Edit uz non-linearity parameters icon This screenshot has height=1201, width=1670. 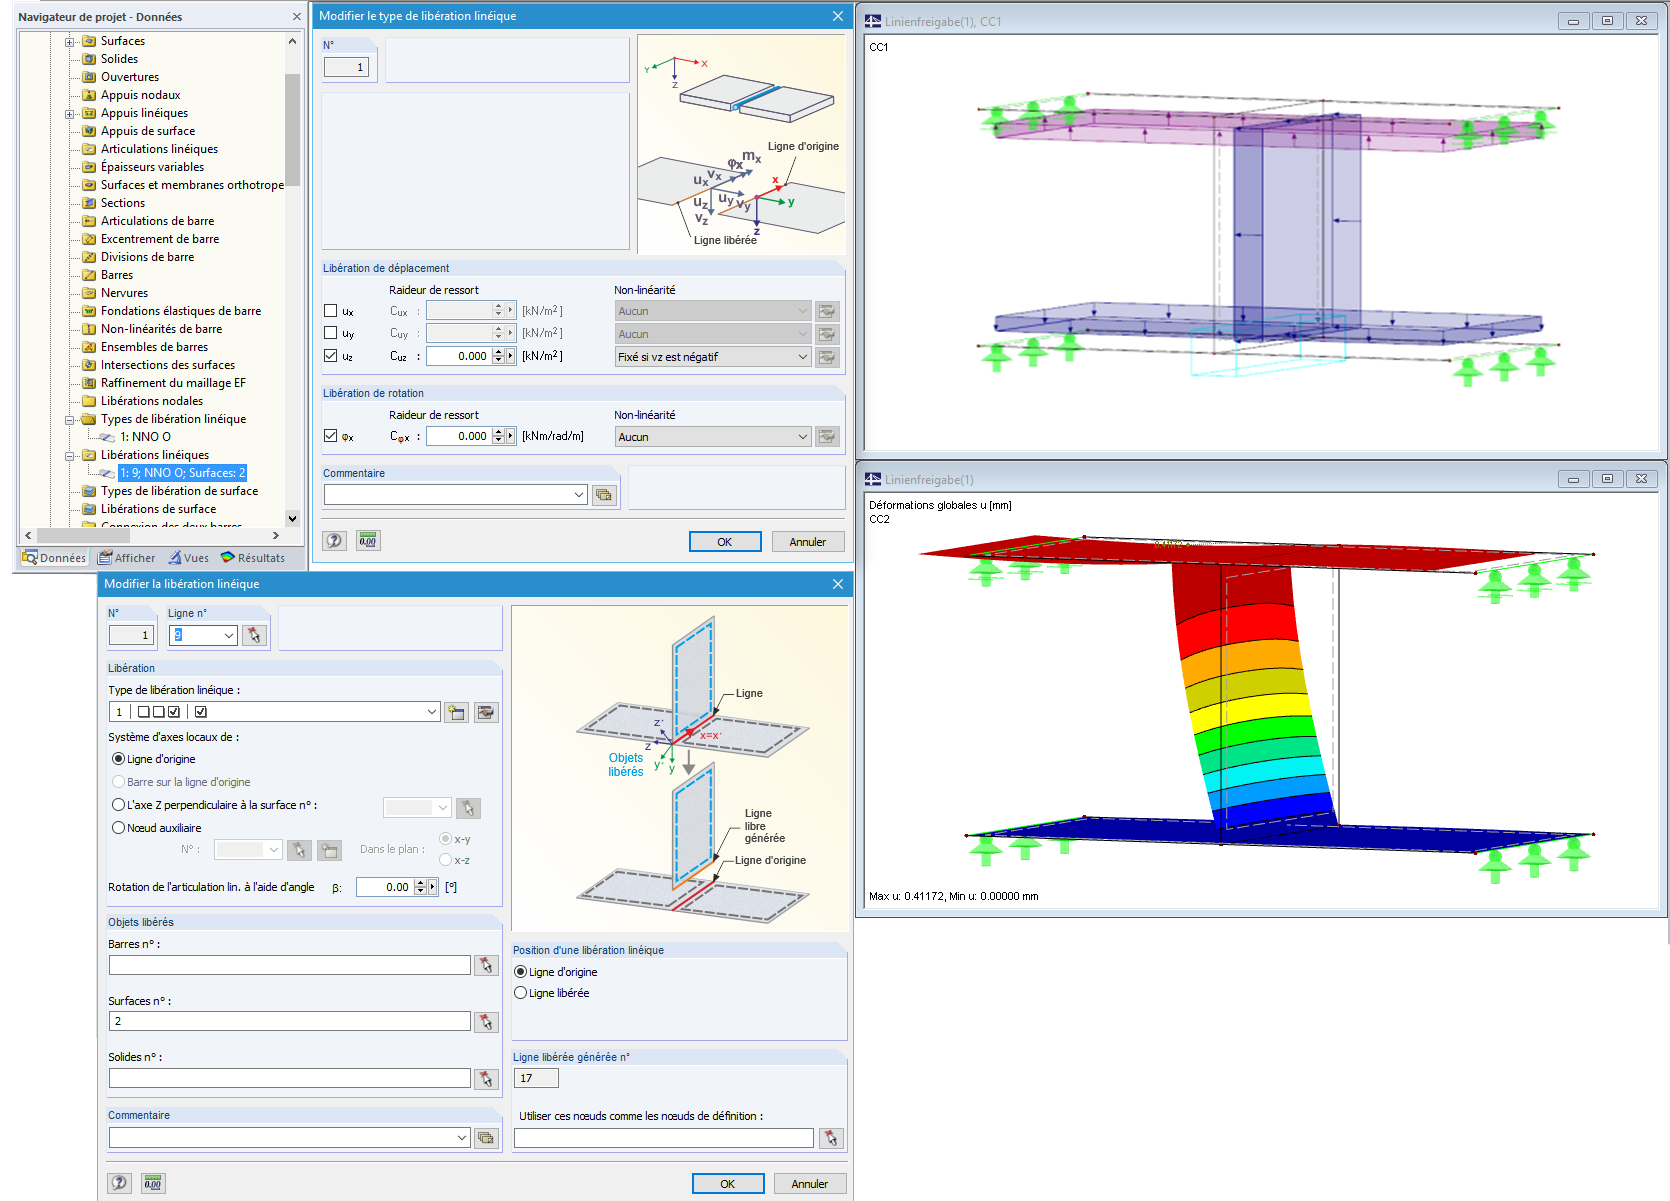(x=827, y=357)
